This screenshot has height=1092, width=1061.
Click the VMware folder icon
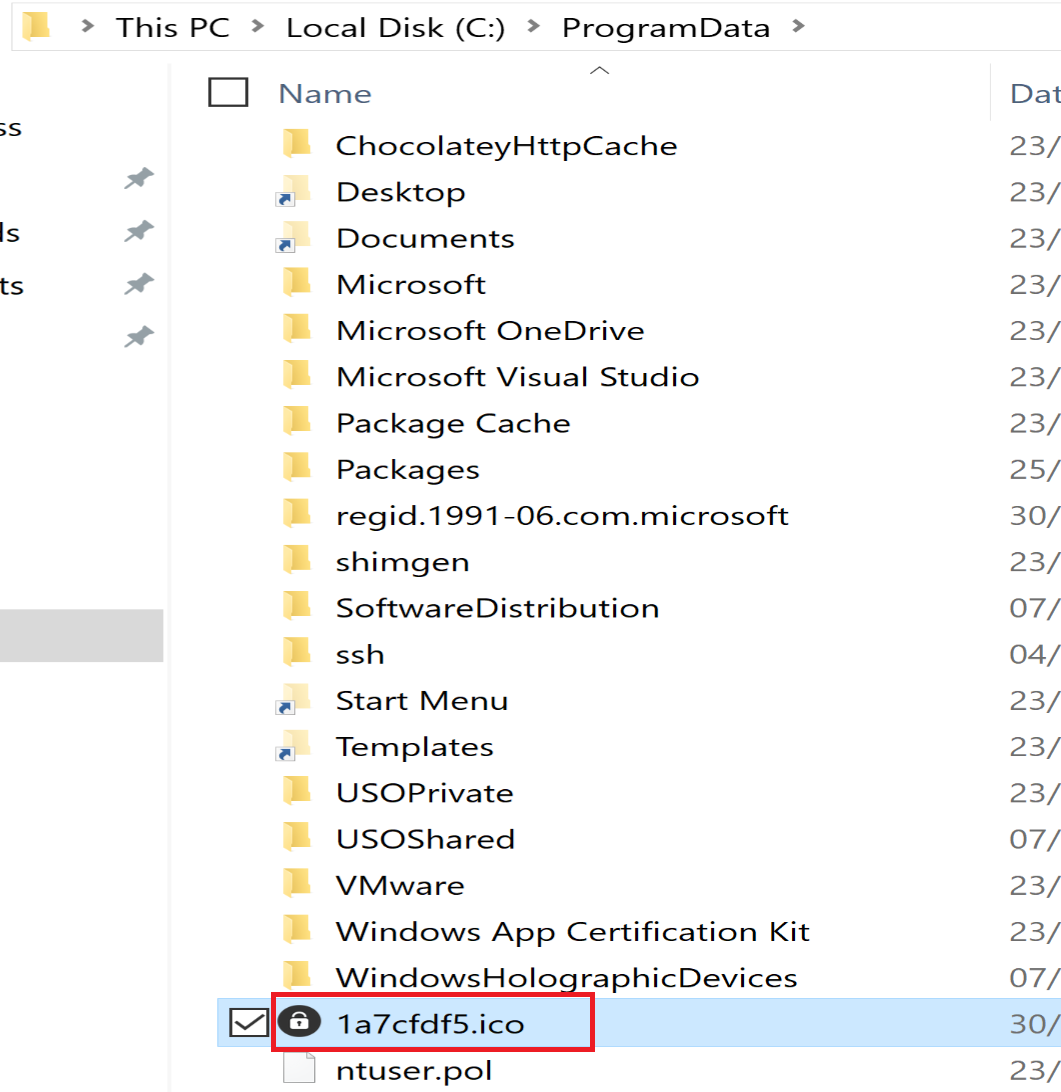[x=297, y=884]
